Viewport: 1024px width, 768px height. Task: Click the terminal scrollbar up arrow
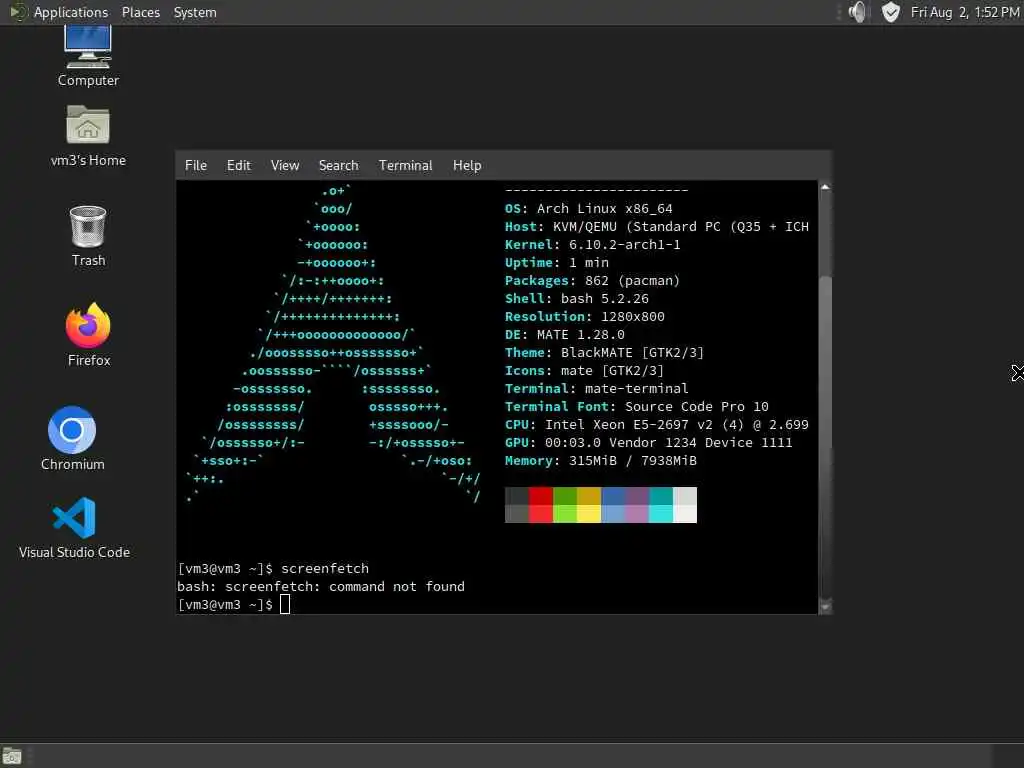click(825, 187)
